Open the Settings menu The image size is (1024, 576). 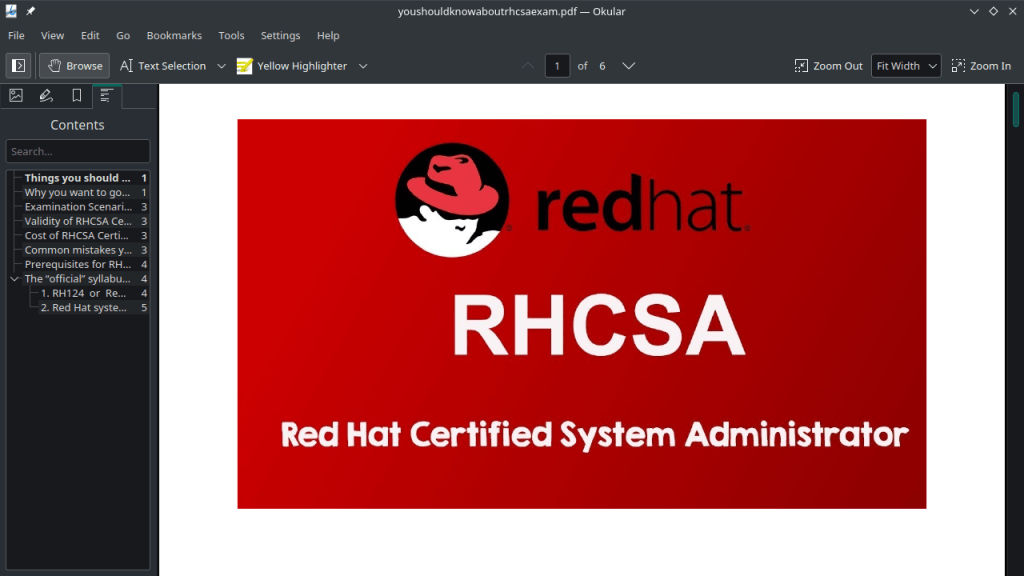[280, 35]
